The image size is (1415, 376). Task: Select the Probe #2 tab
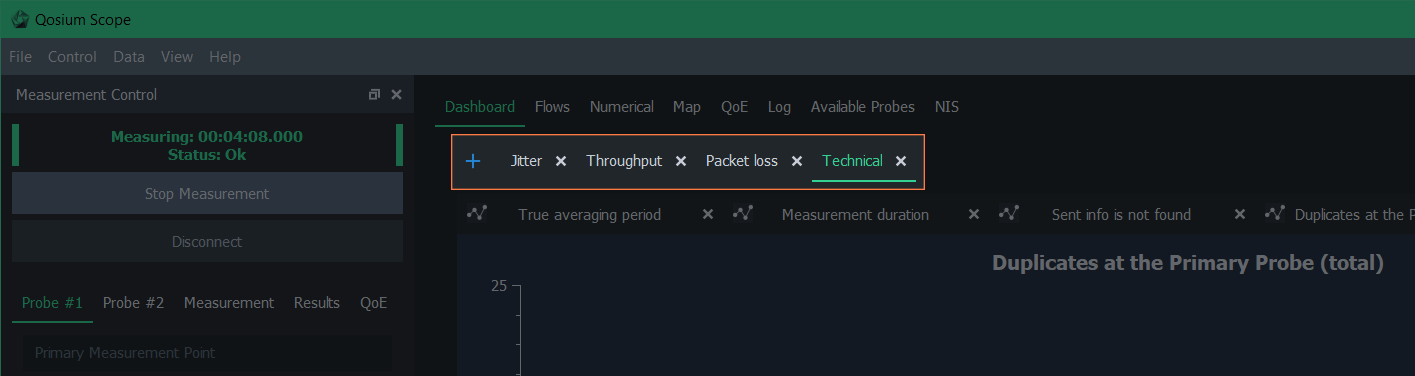click(133, 302)
